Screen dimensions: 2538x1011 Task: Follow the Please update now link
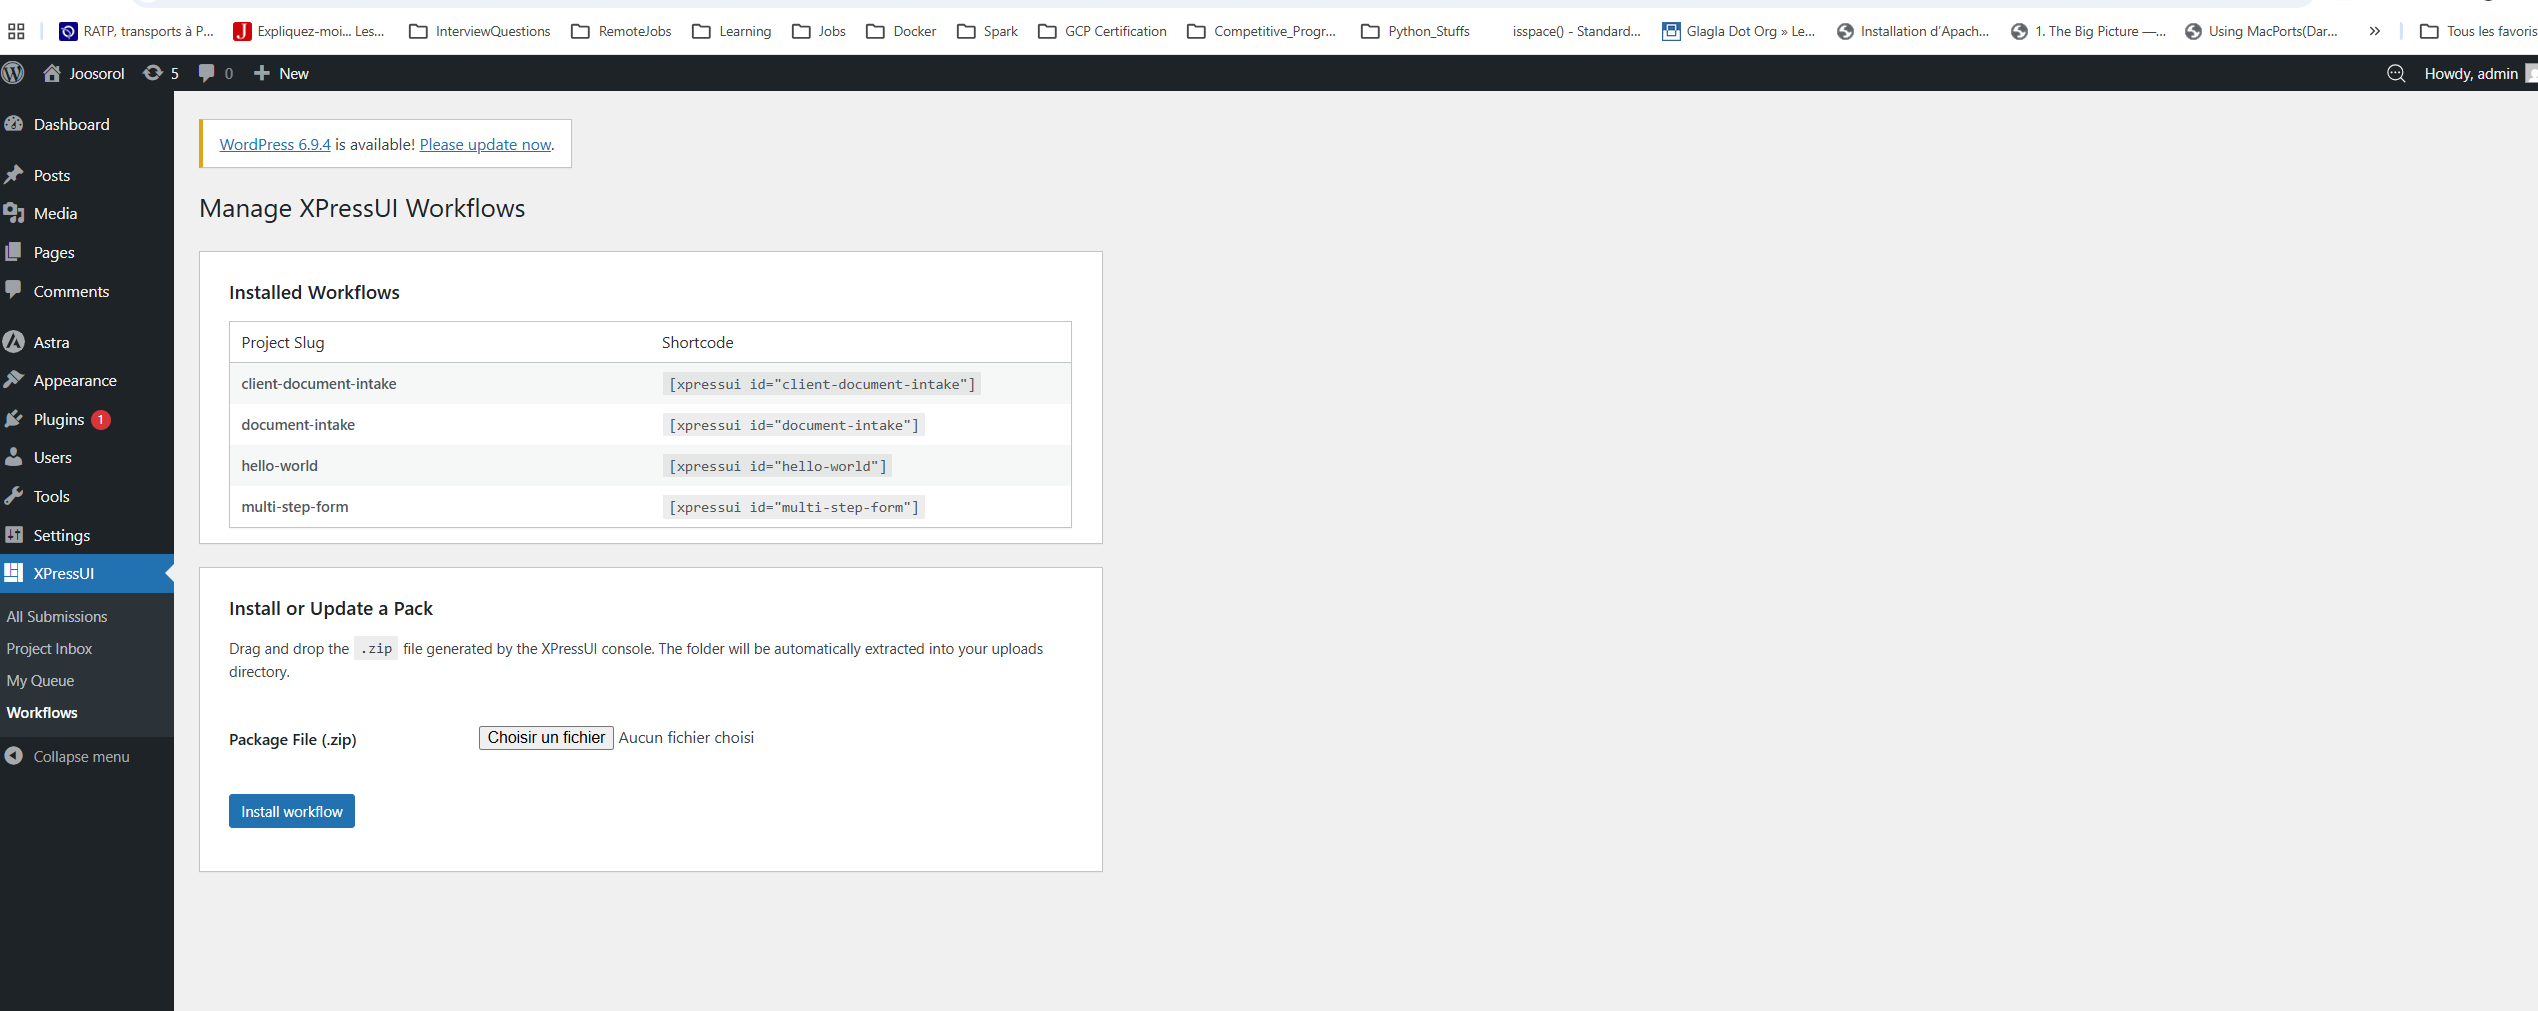pyautogui.click(x=485, y=144)
